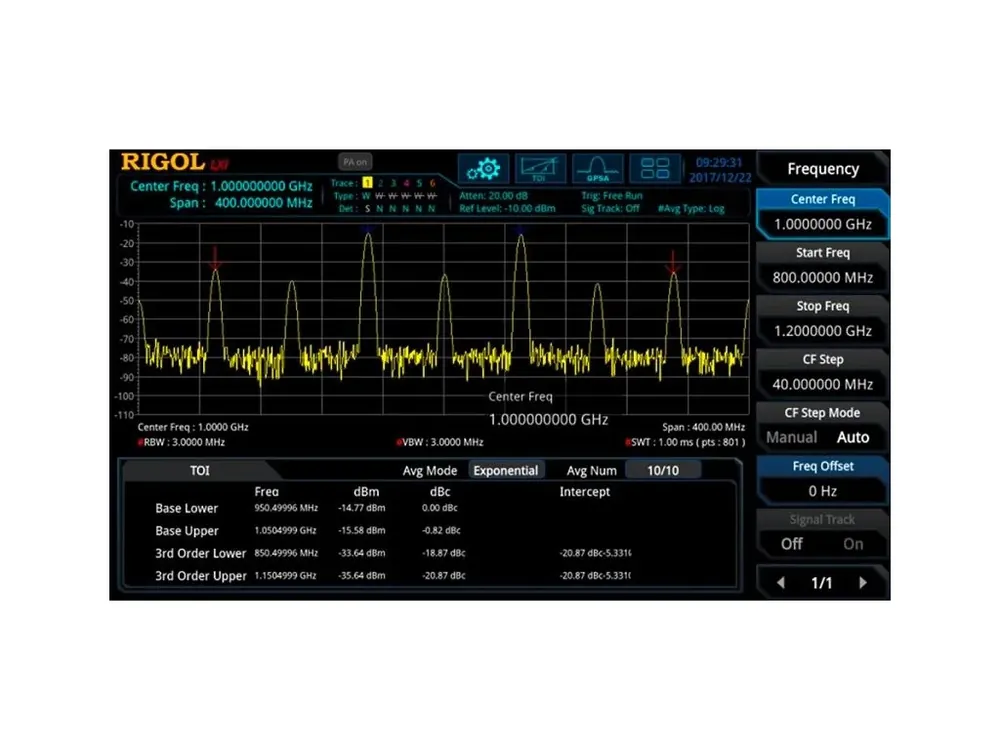This screenshot has width=1000, height=750.
Task: Select the Start Freq softkey
Action: 823,267
